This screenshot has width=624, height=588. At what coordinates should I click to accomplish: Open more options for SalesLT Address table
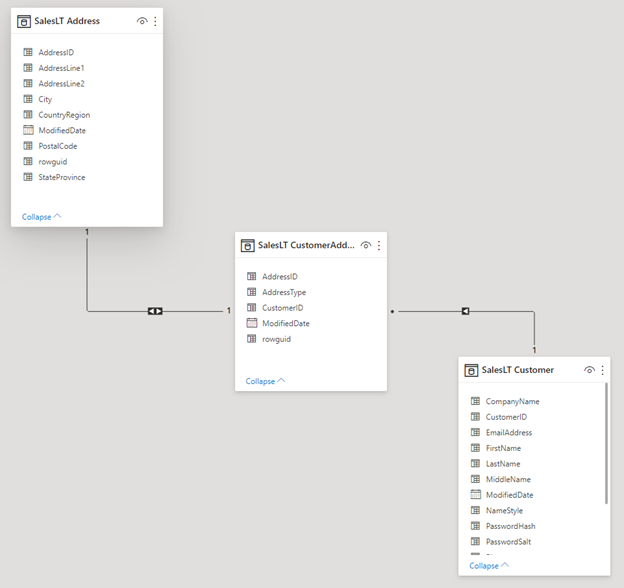click(x=155, y=21)
